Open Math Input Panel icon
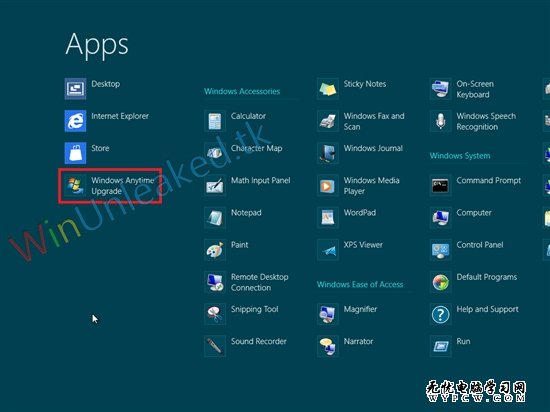The width and height of the screenshot is (550, 412). pos(215,185)
